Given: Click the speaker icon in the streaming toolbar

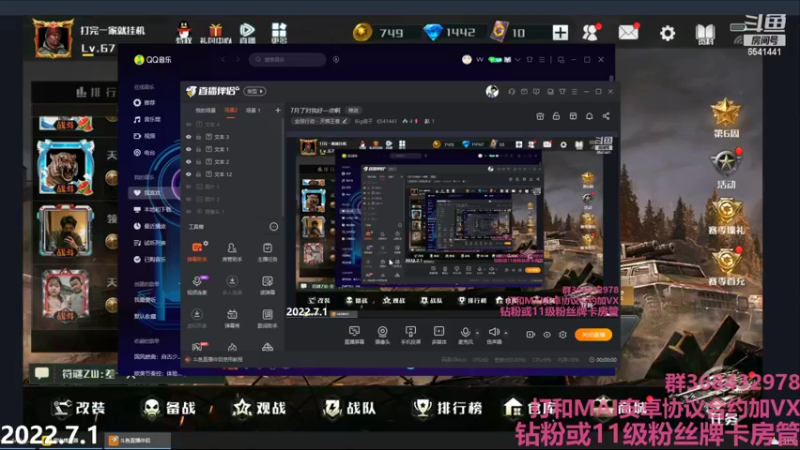Looking at the screenshot, I should [493, 332].
